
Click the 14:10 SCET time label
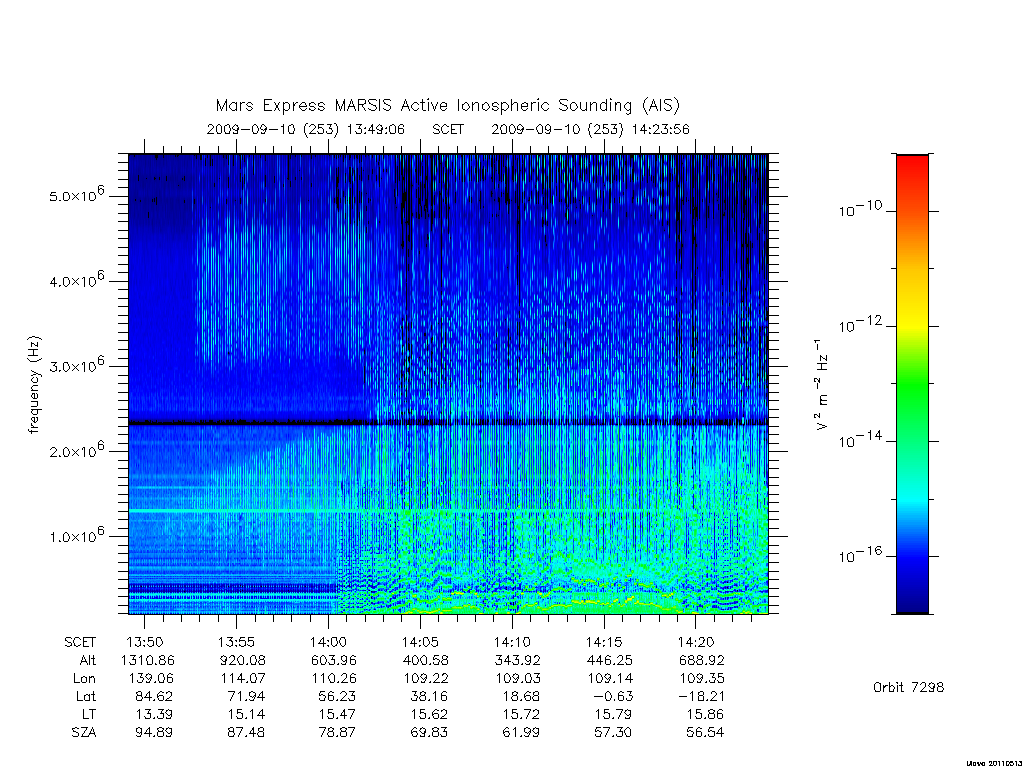click(x=512, y=642)
